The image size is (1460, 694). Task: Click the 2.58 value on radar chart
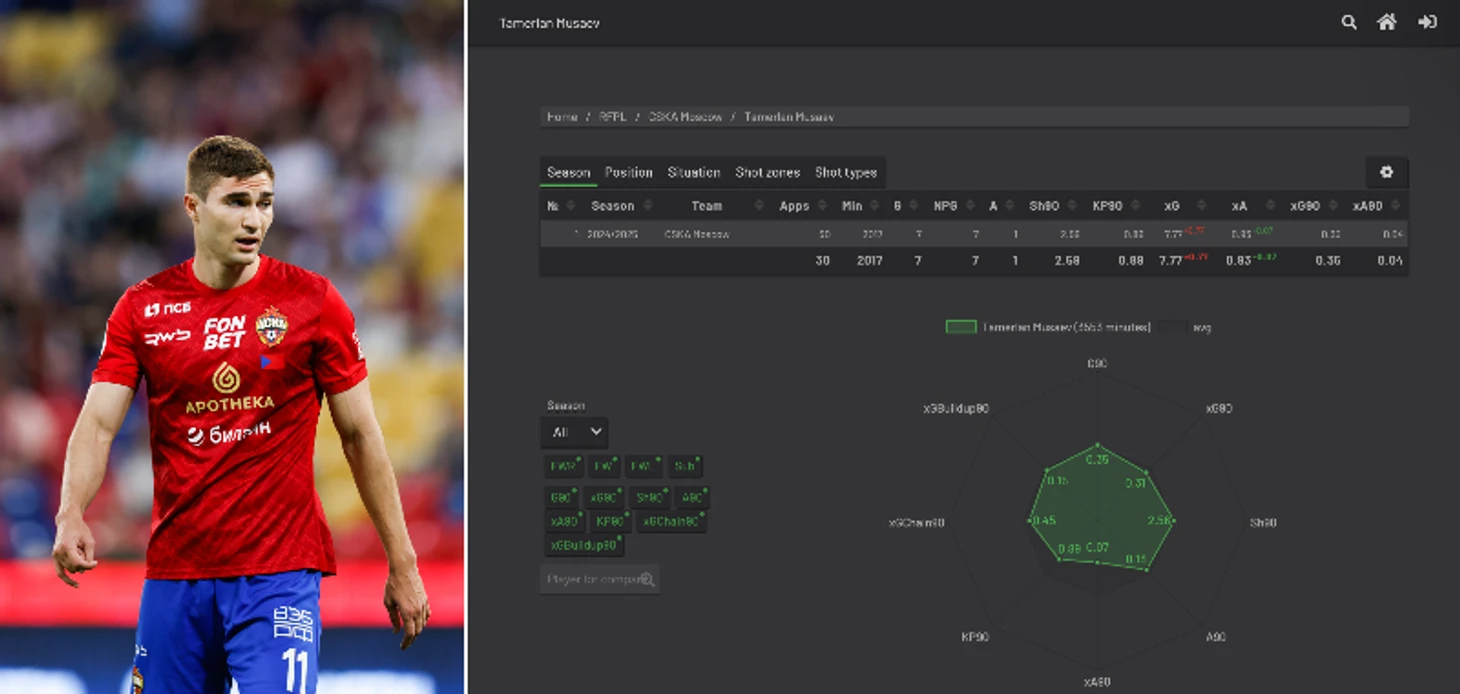1158,521
